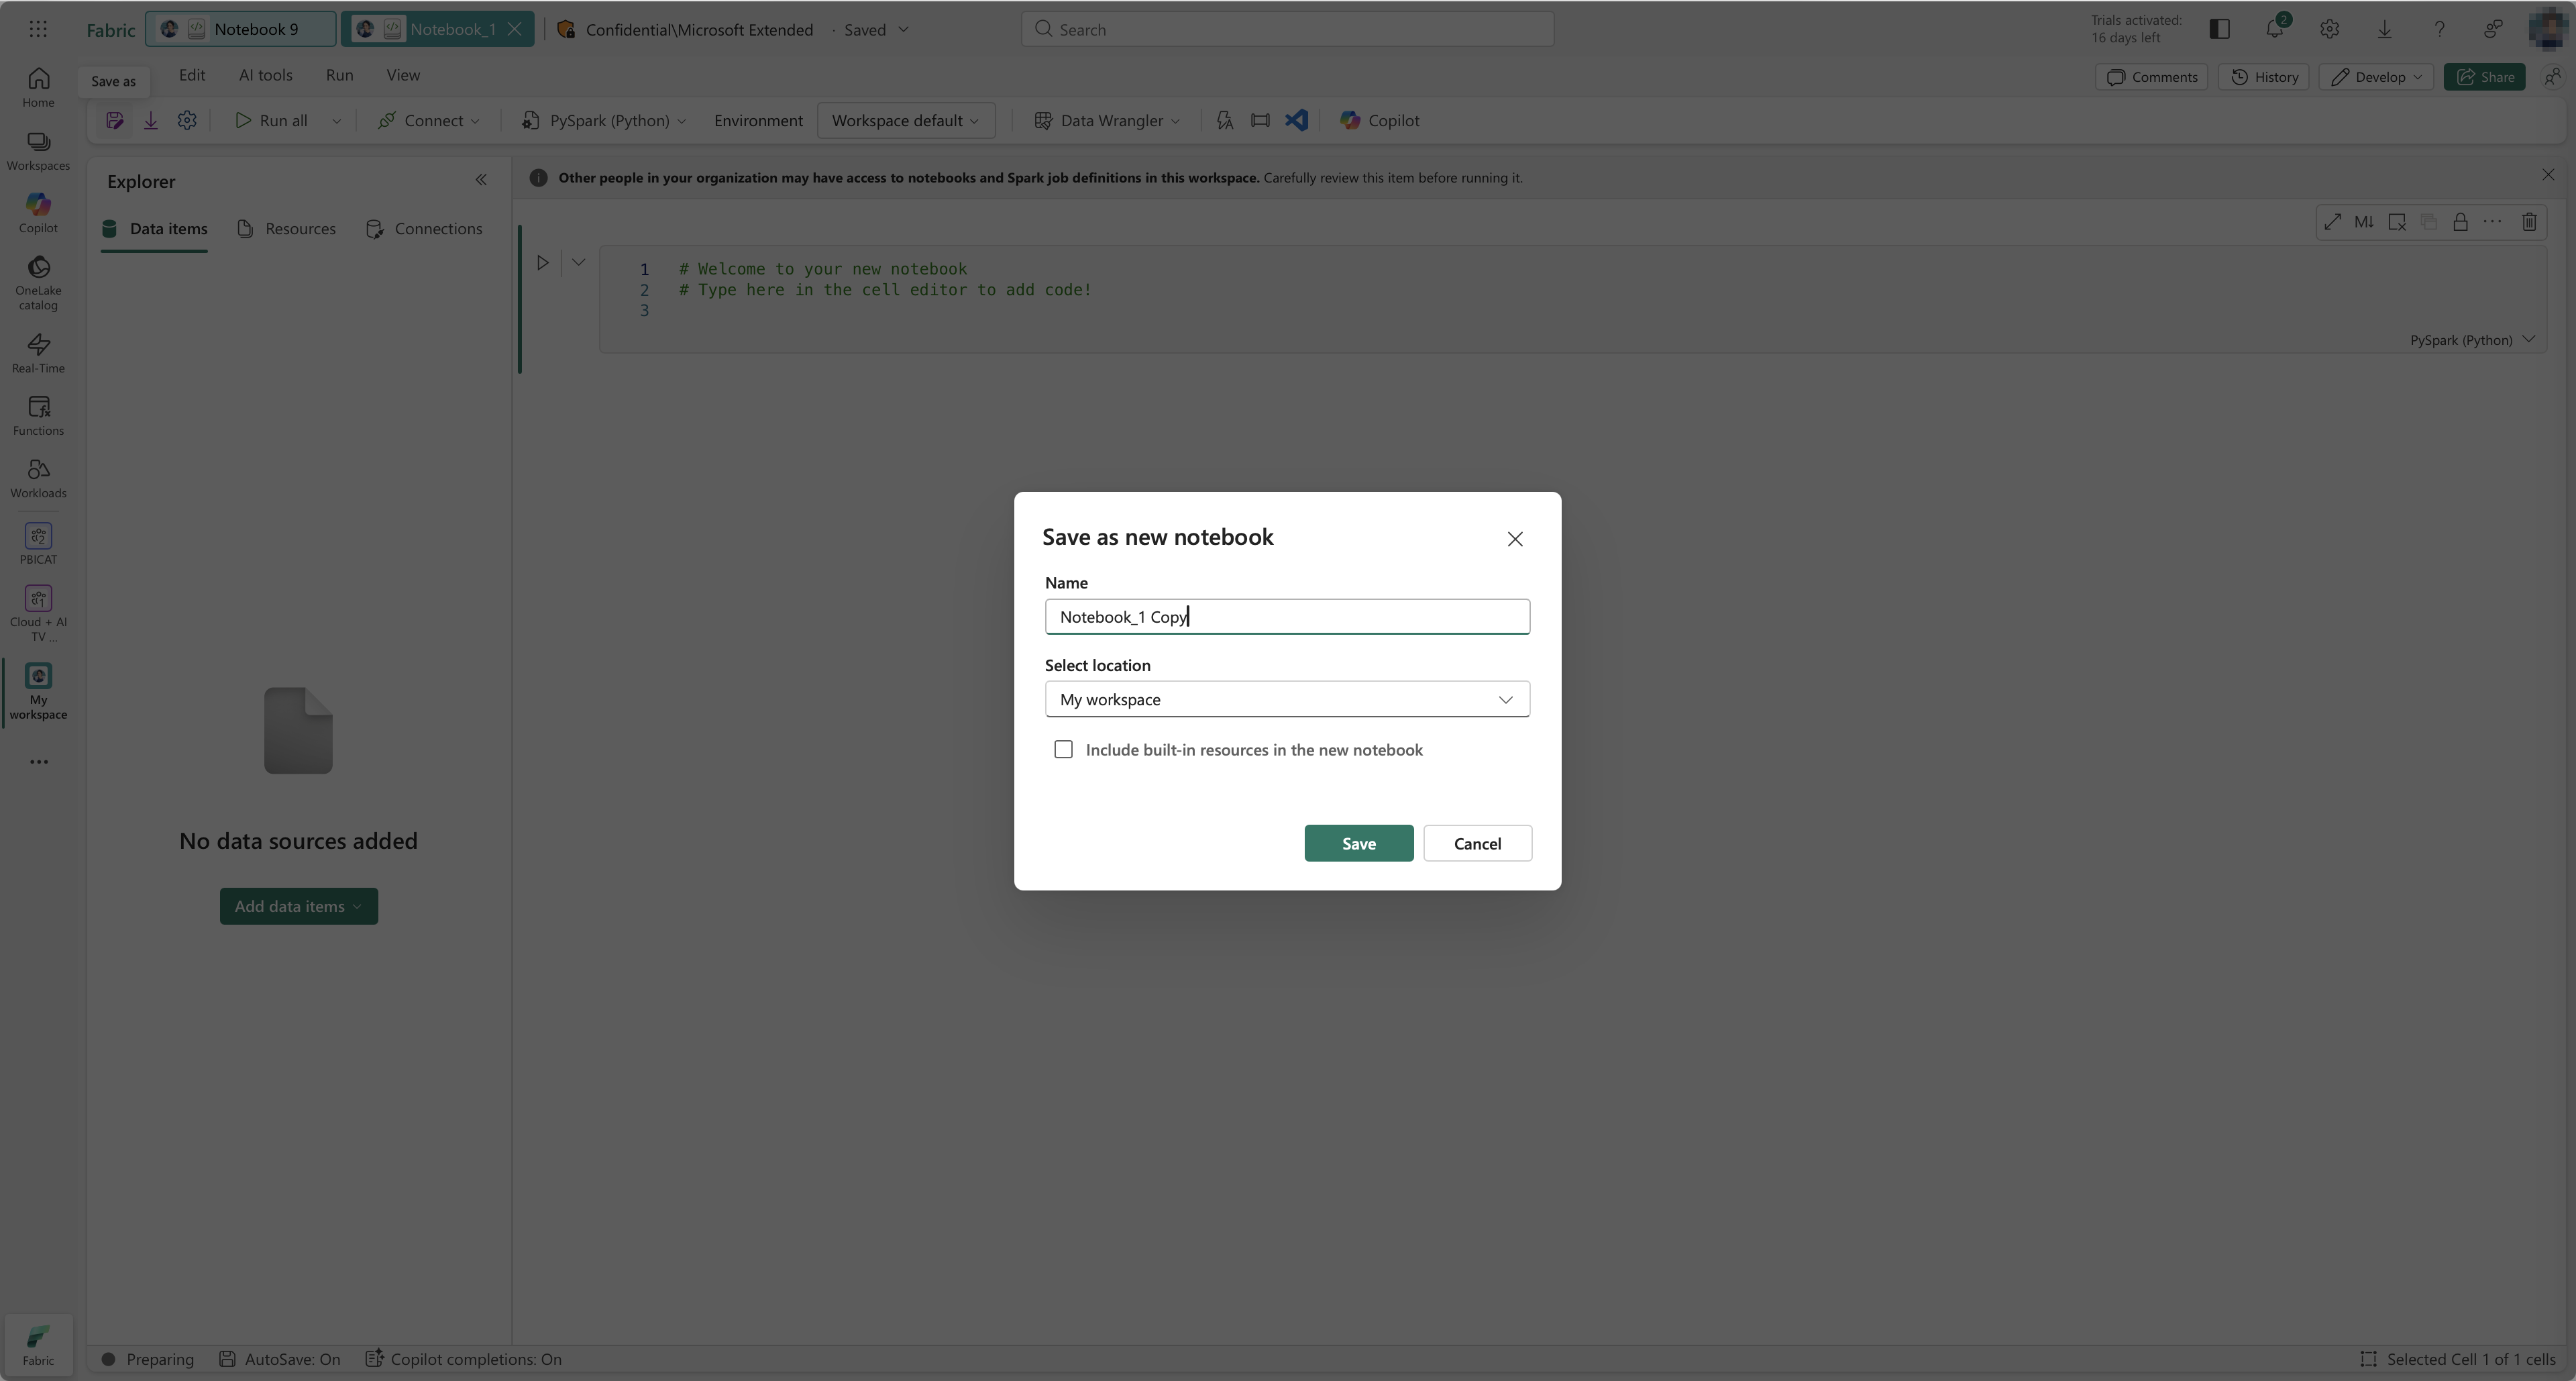Switch to Connections tab in Explorer
The height and width of the screenshot is (1381, 2576).
(x=425, y=229)
